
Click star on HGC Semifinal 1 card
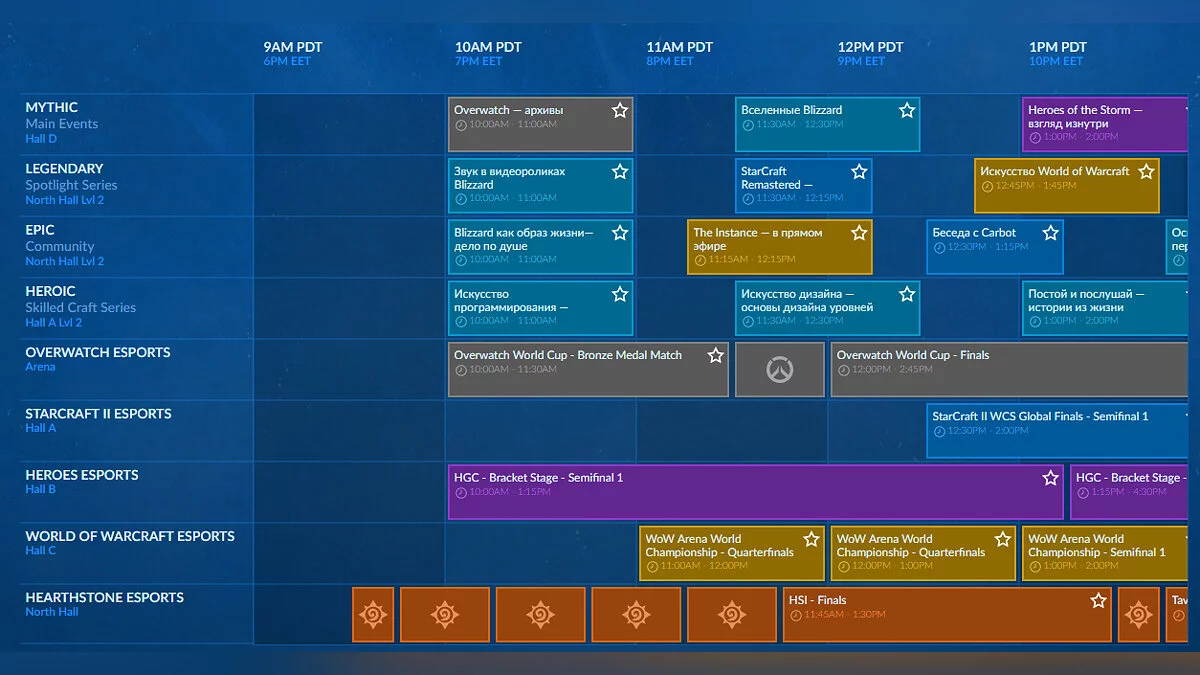pyautogui.click(x=1050, y=478)
